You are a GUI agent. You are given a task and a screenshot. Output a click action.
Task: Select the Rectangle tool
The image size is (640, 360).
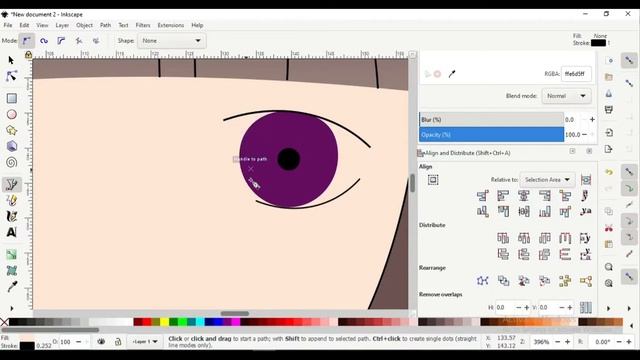11,98
